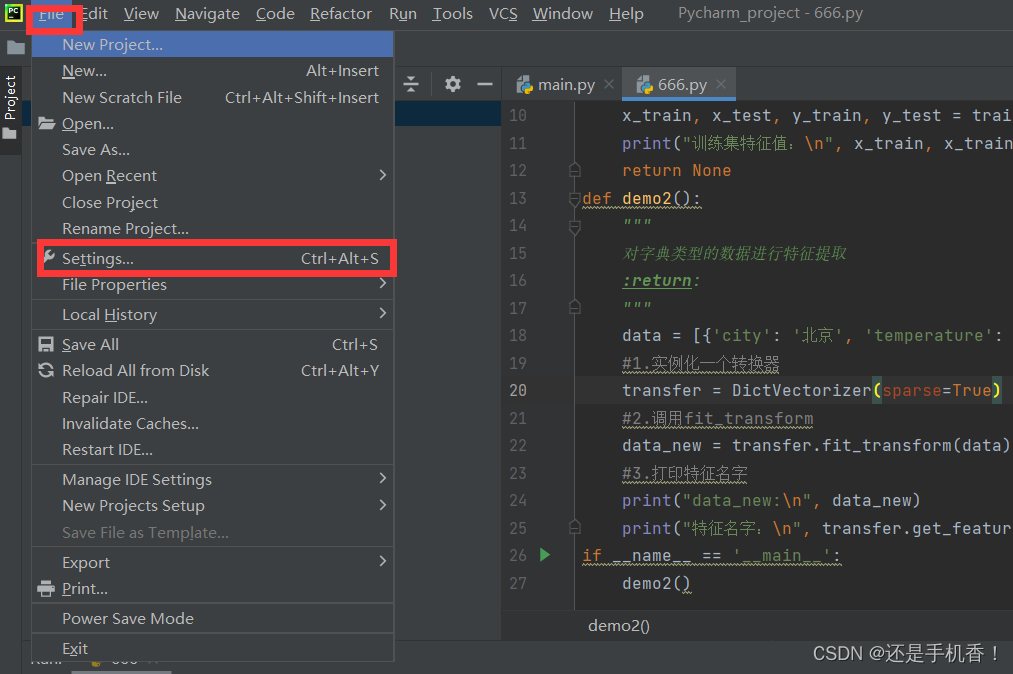The width and height of the screenshot is (1013, 674).
Task: Open the Tools menu
Action: [452, 14]
